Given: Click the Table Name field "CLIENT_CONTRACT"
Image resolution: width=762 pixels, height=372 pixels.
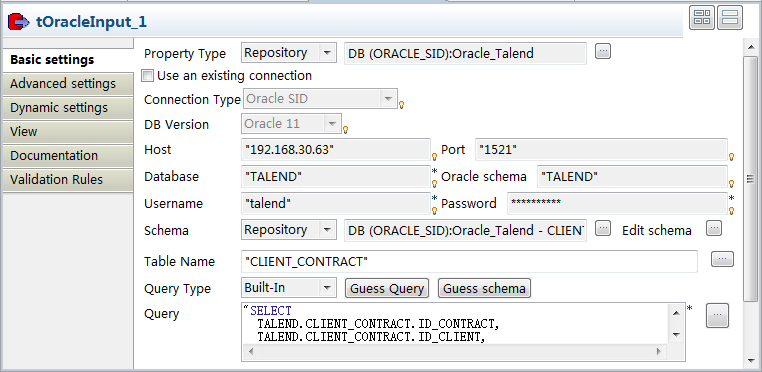Looking at the screenshot, I should coord(469,262).
